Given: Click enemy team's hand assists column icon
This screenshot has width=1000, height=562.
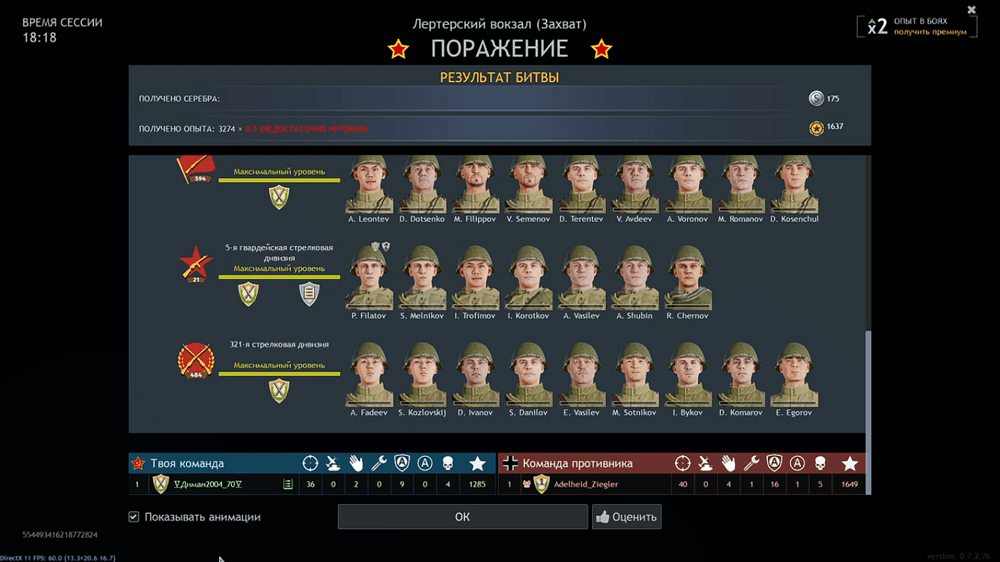Looking at the screenshot, I should tap(728, 463).
